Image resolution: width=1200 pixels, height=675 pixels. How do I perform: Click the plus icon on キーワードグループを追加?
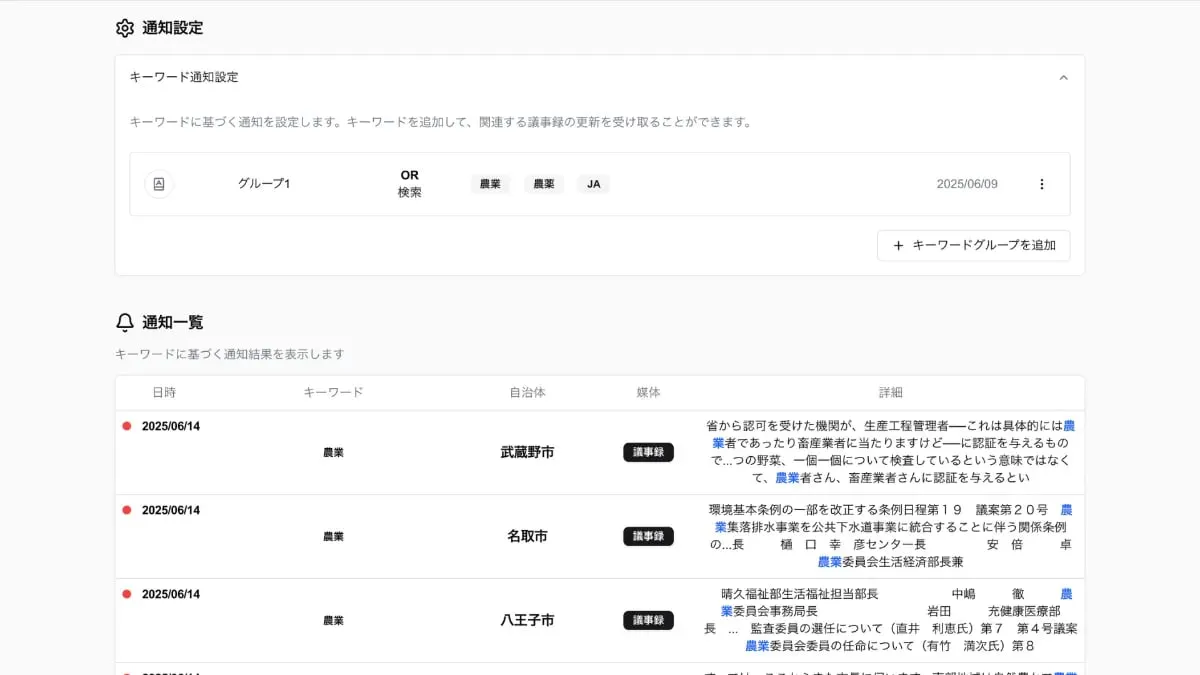click(x=898, y=245)
